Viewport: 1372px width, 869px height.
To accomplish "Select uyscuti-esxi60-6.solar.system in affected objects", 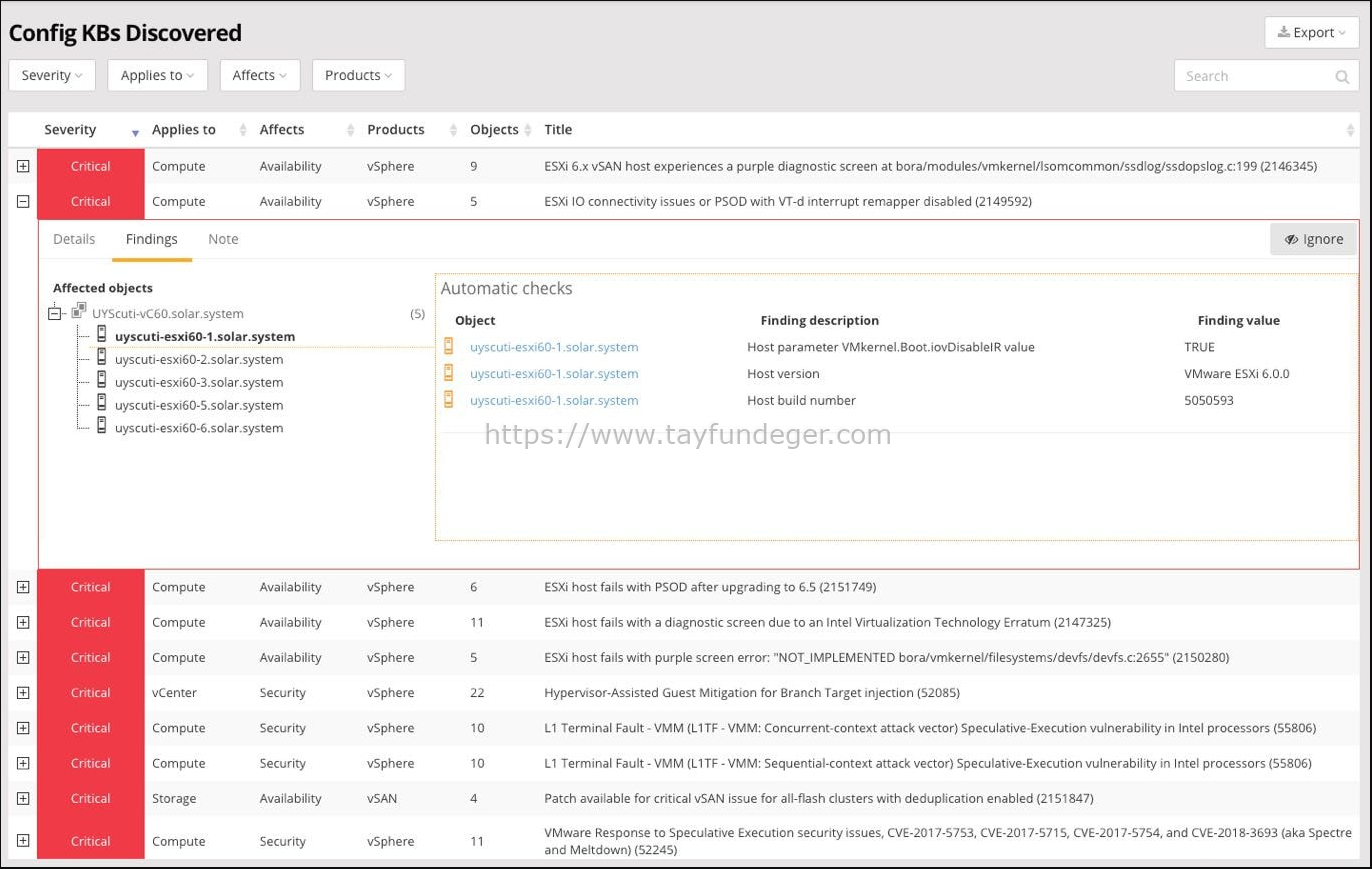I will click(199, 428).
